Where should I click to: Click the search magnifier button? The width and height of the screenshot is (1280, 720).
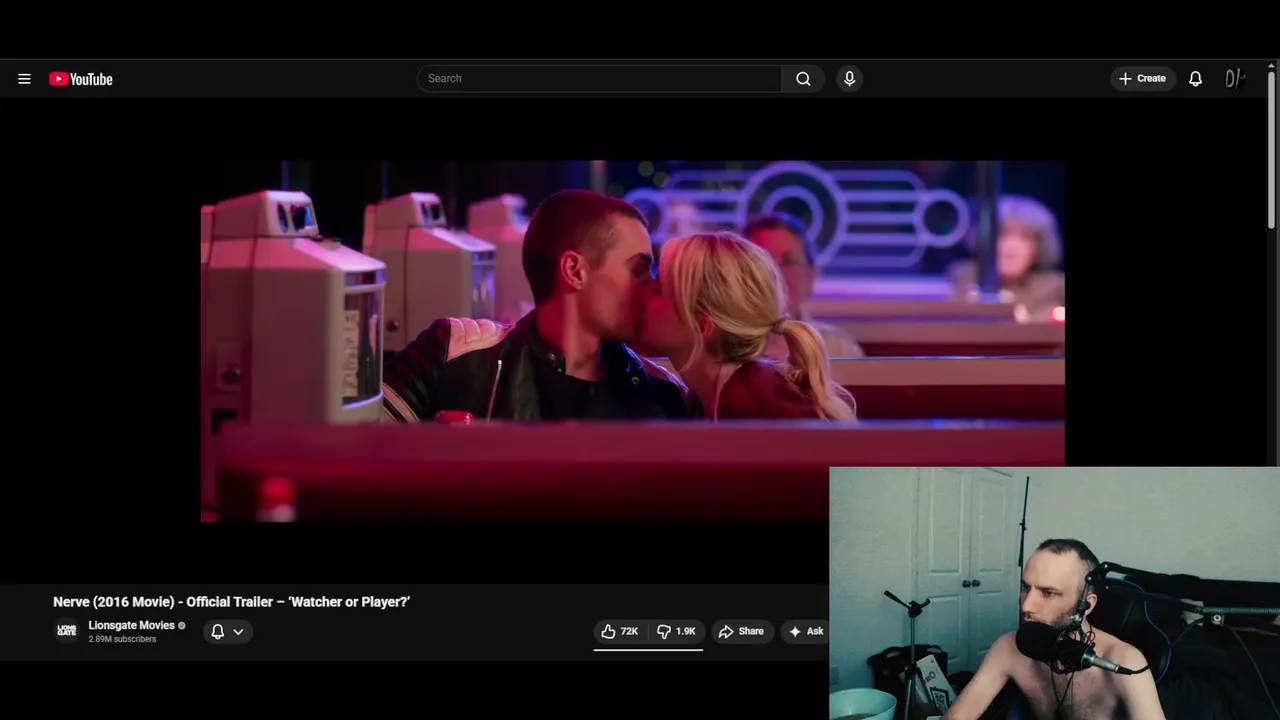(x=803, y=79)
